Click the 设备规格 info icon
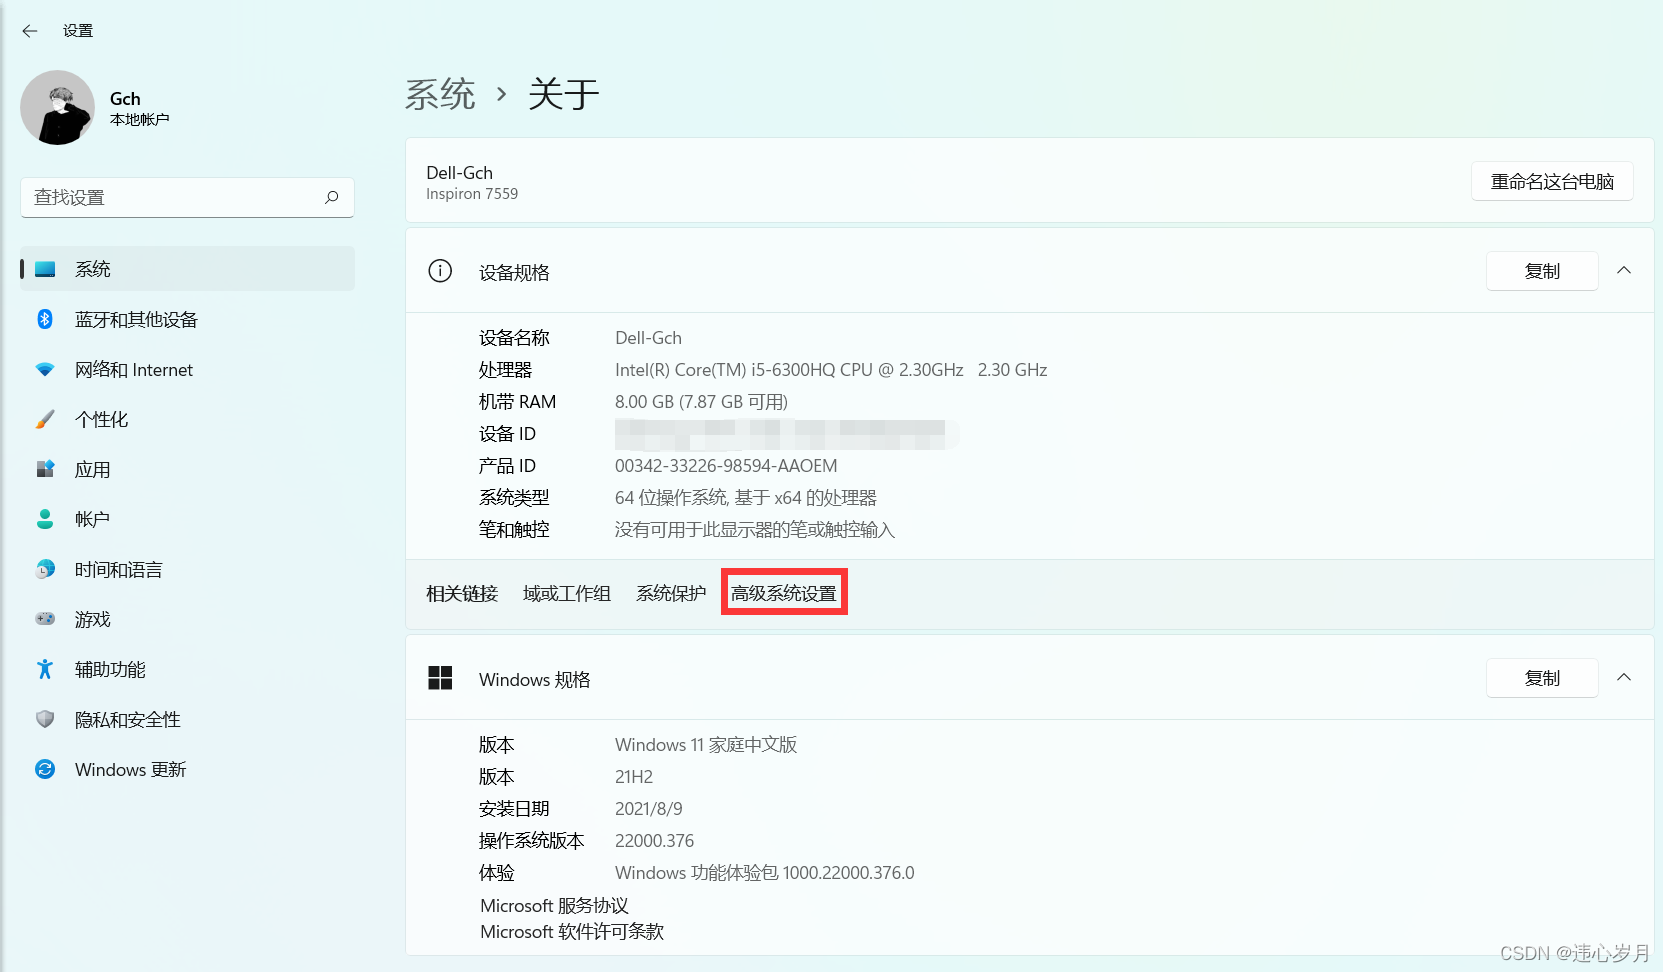Viewport: 1663px width, 972px height. pos(440,271)
